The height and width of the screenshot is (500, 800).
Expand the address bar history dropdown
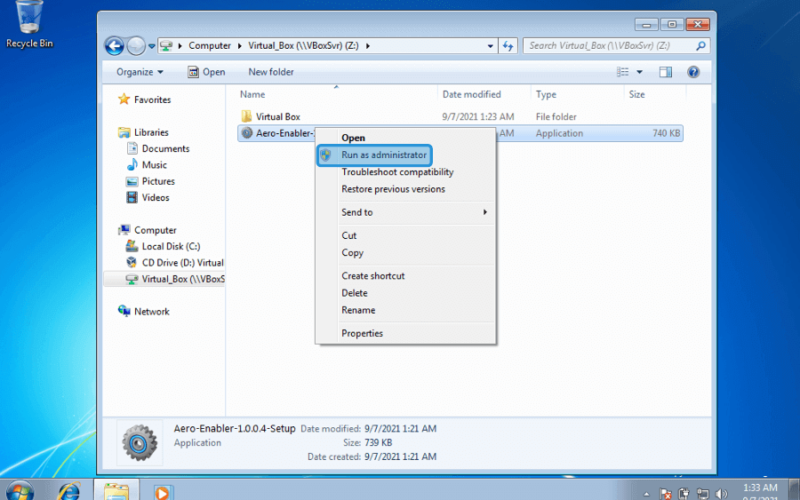(490, 46)
